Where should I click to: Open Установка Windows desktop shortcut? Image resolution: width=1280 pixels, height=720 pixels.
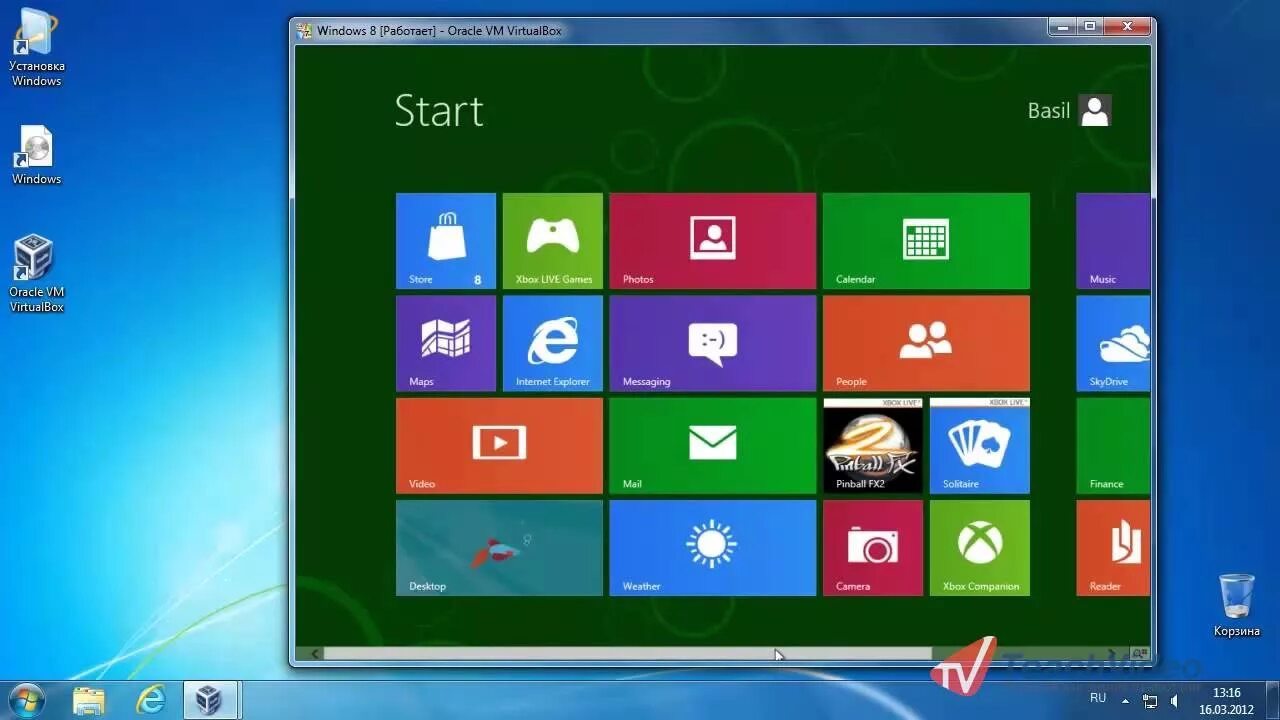click(37, 48)
